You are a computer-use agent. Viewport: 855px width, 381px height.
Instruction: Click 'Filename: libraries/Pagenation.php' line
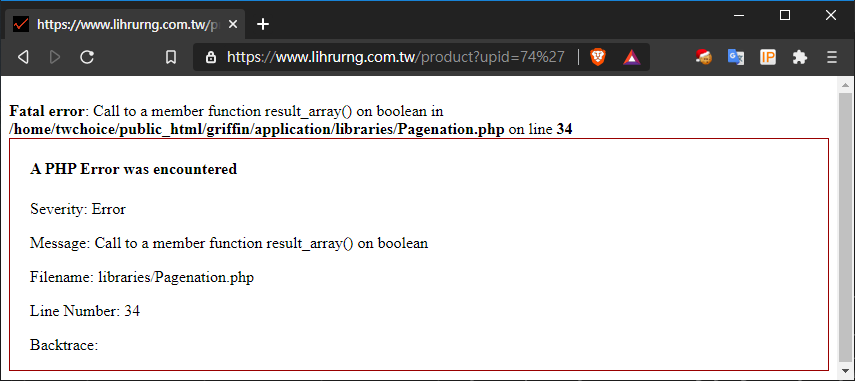tap(142, 277)
